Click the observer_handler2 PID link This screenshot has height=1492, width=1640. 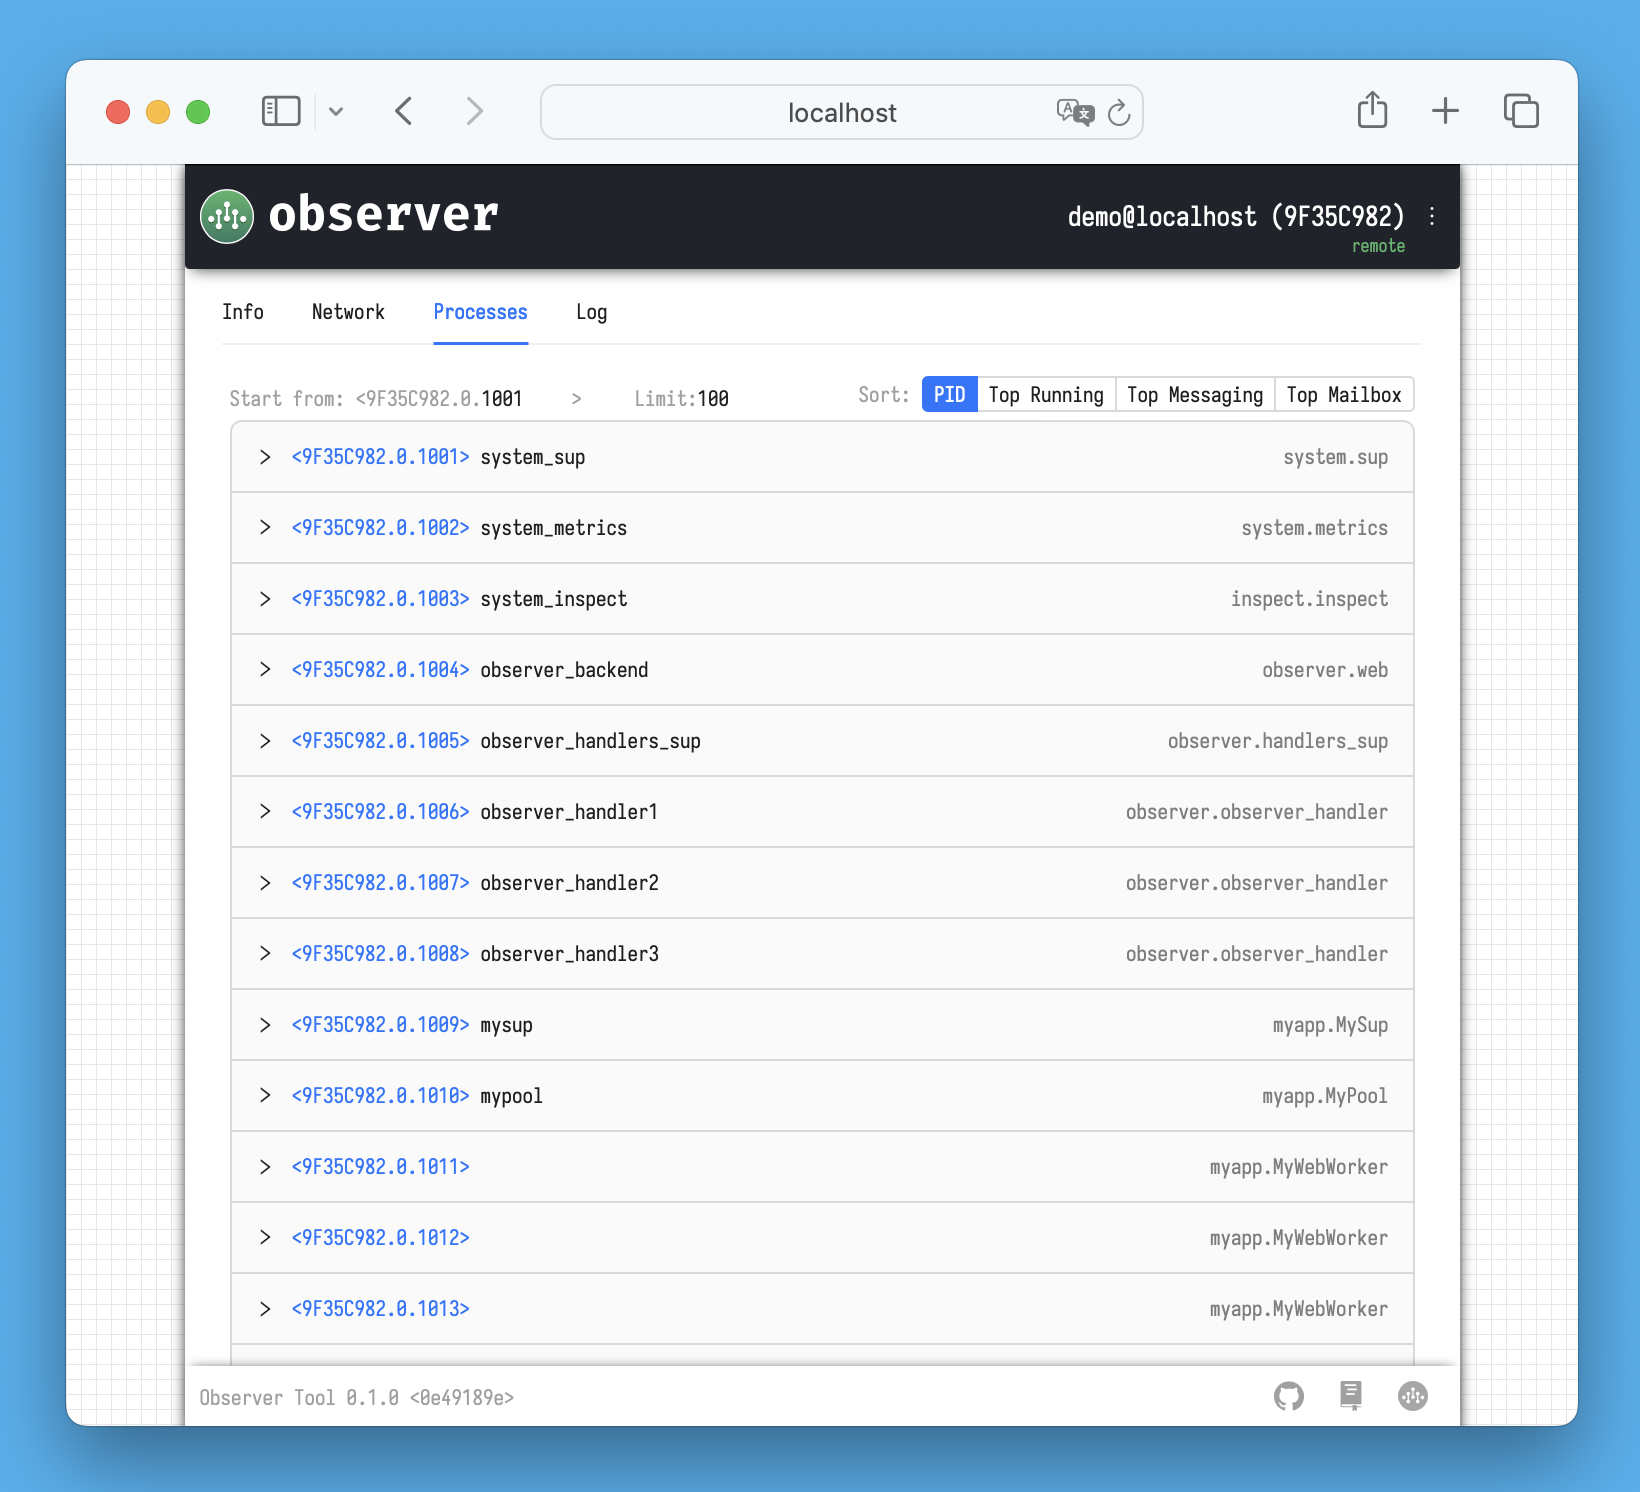tap(380, 883)
